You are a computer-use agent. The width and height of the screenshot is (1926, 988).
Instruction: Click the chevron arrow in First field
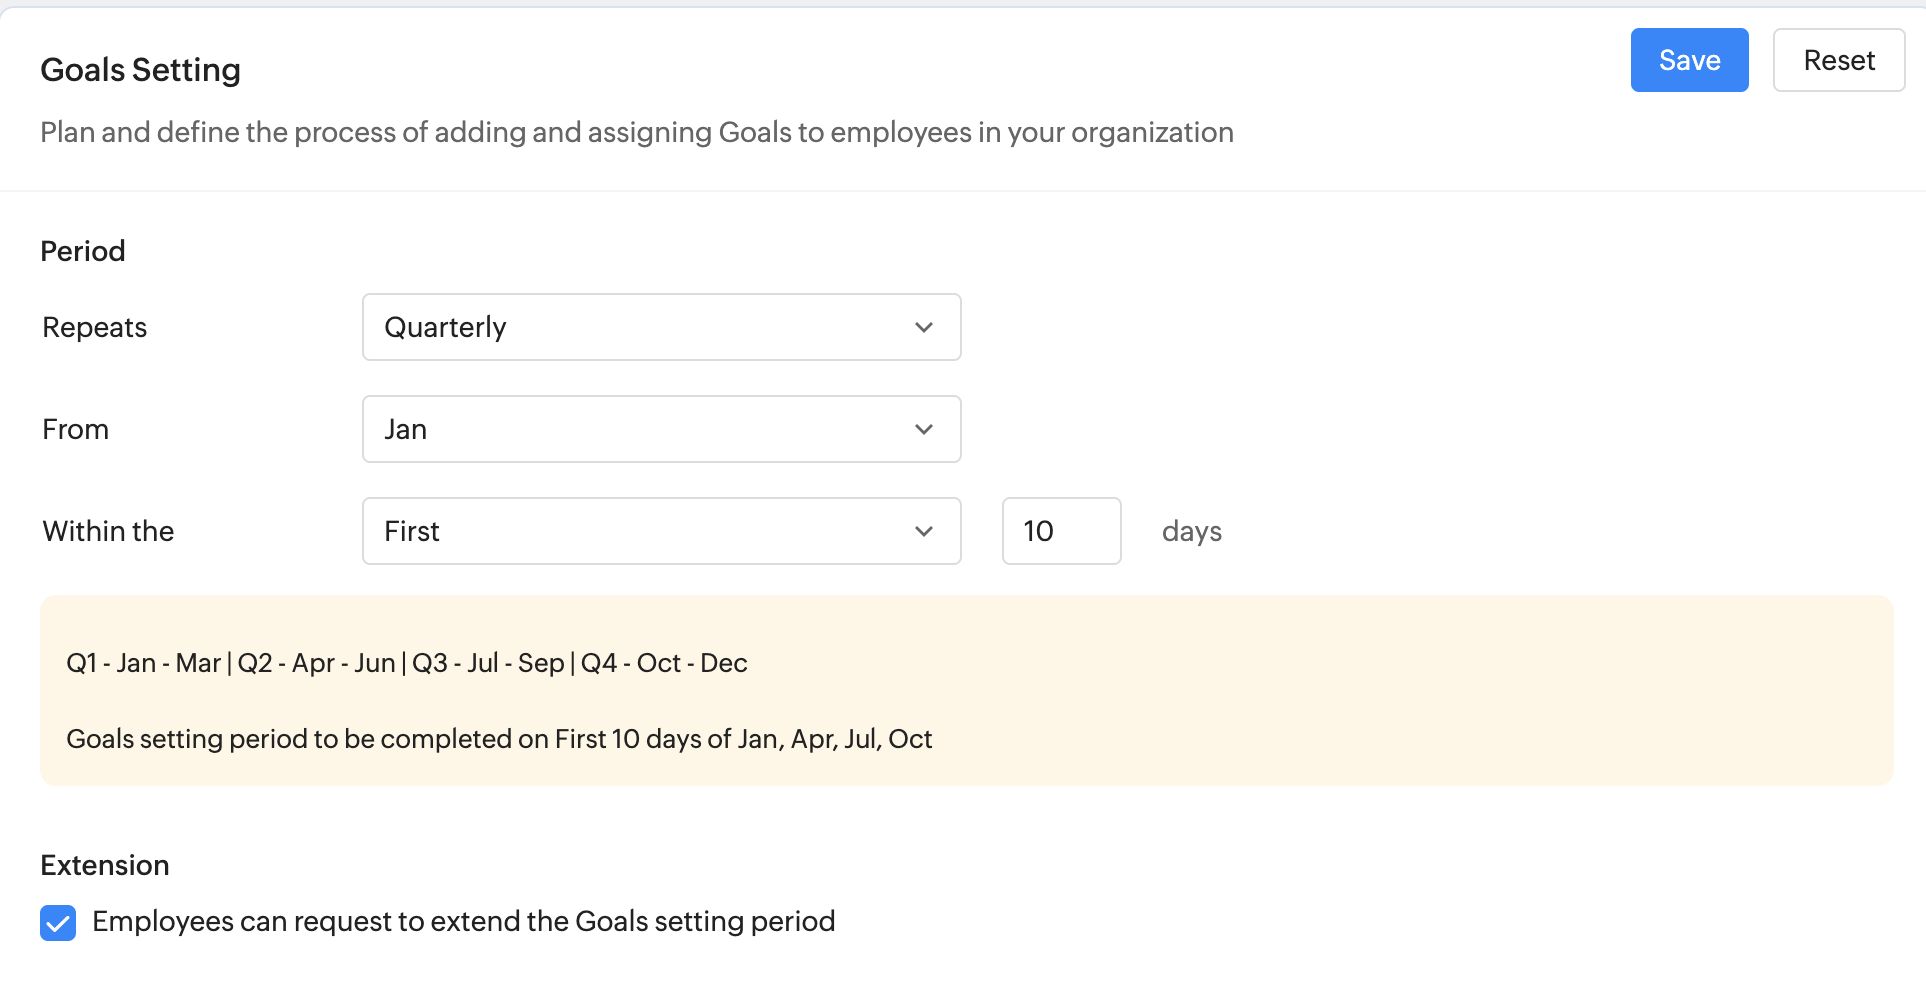pos(924,531)
